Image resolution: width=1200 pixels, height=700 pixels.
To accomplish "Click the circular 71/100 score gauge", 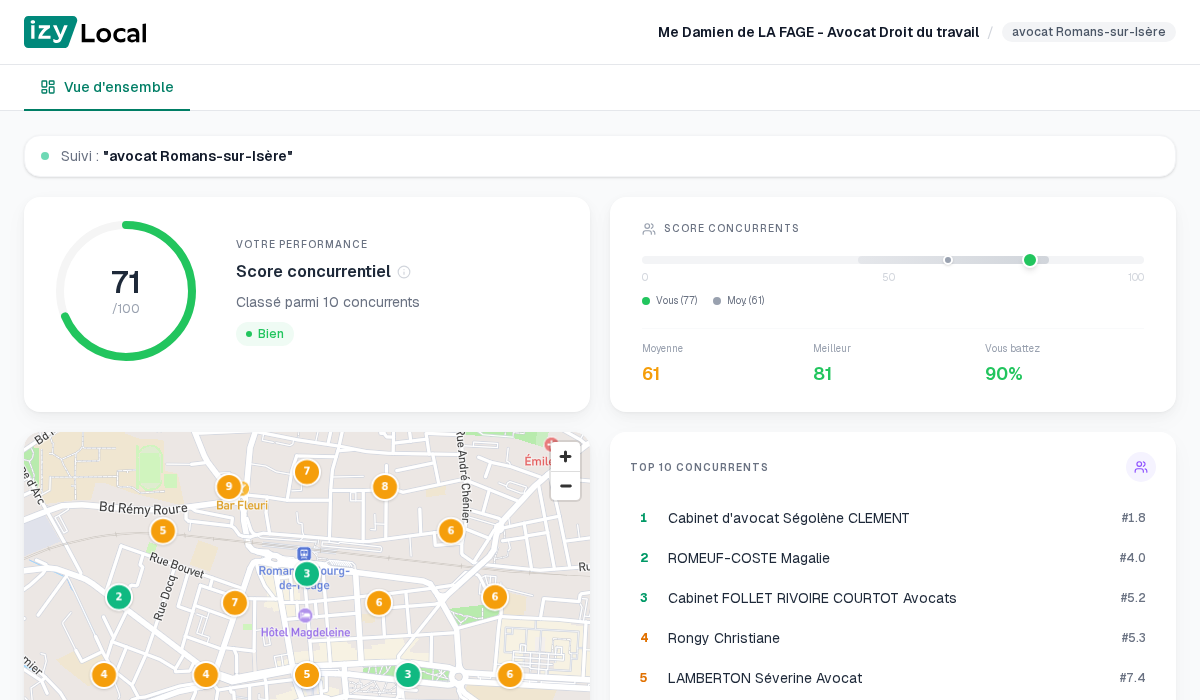I will tap(126, 291).
